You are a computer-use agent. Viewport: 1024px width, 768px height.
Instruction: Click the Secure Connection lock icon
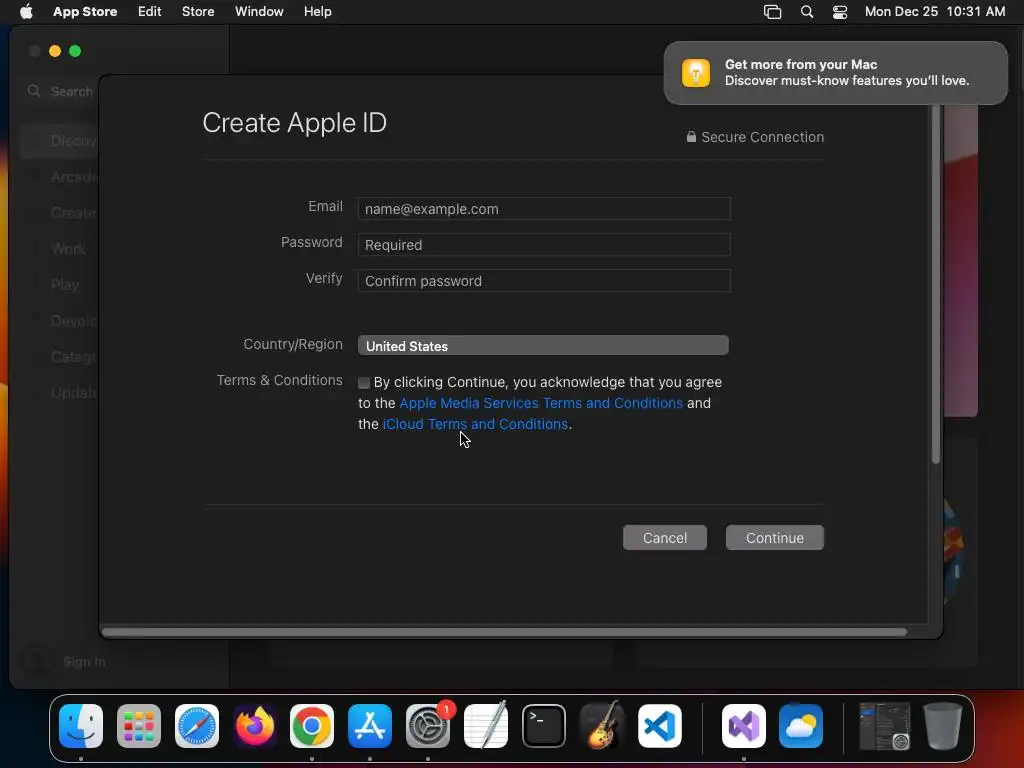(691, 137)
